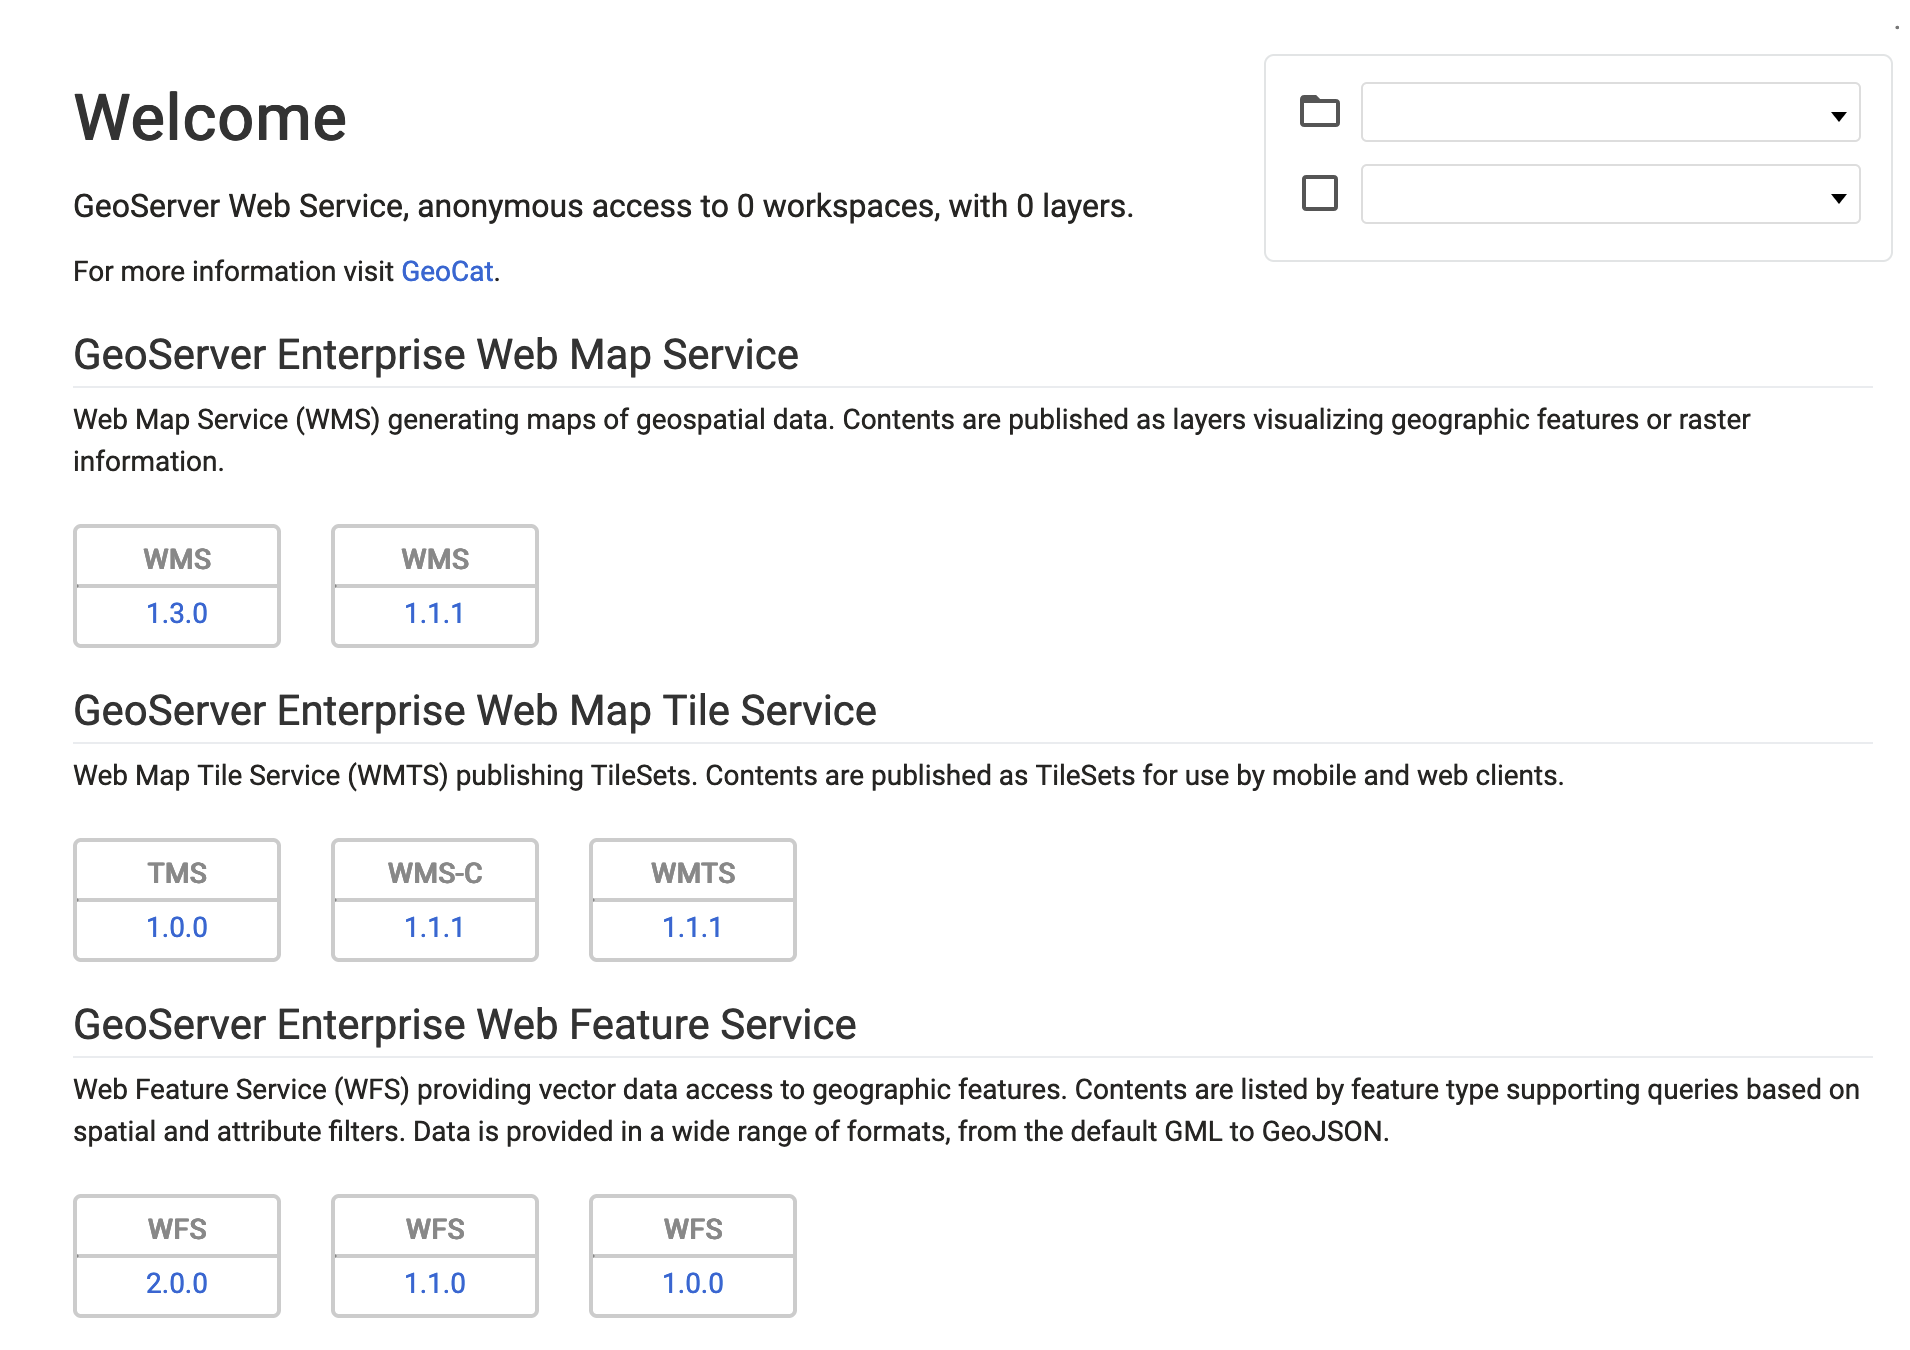Open WMS-C 1.1.1 link
The image size is (1910, 1350).
435,927
